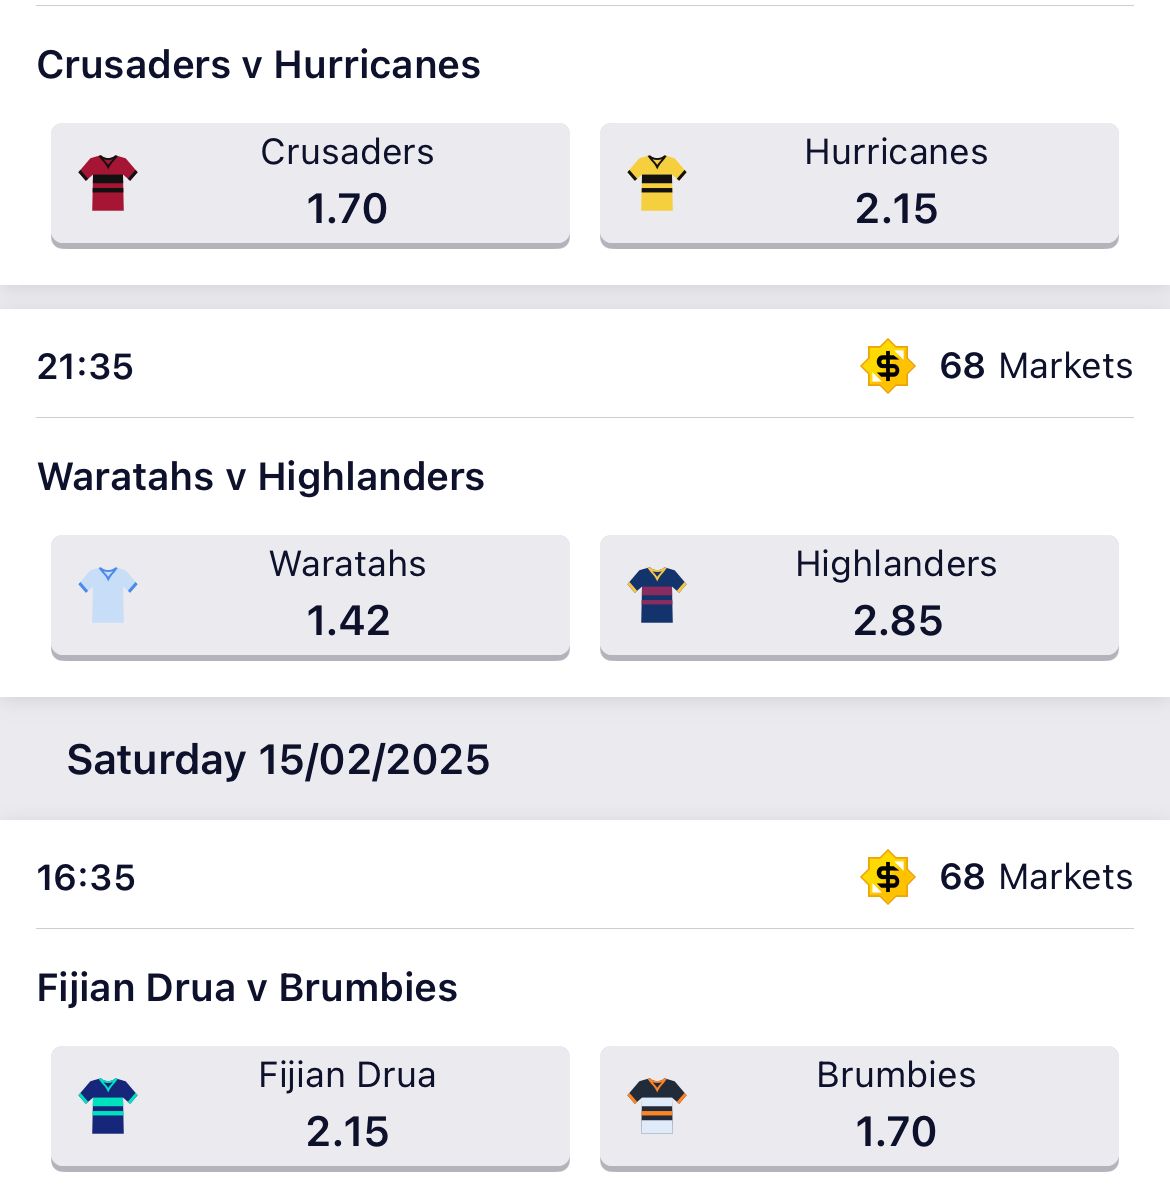
Task: Click the dollar badge beside the 16:35 match
Action: click(x=887, y=877)
